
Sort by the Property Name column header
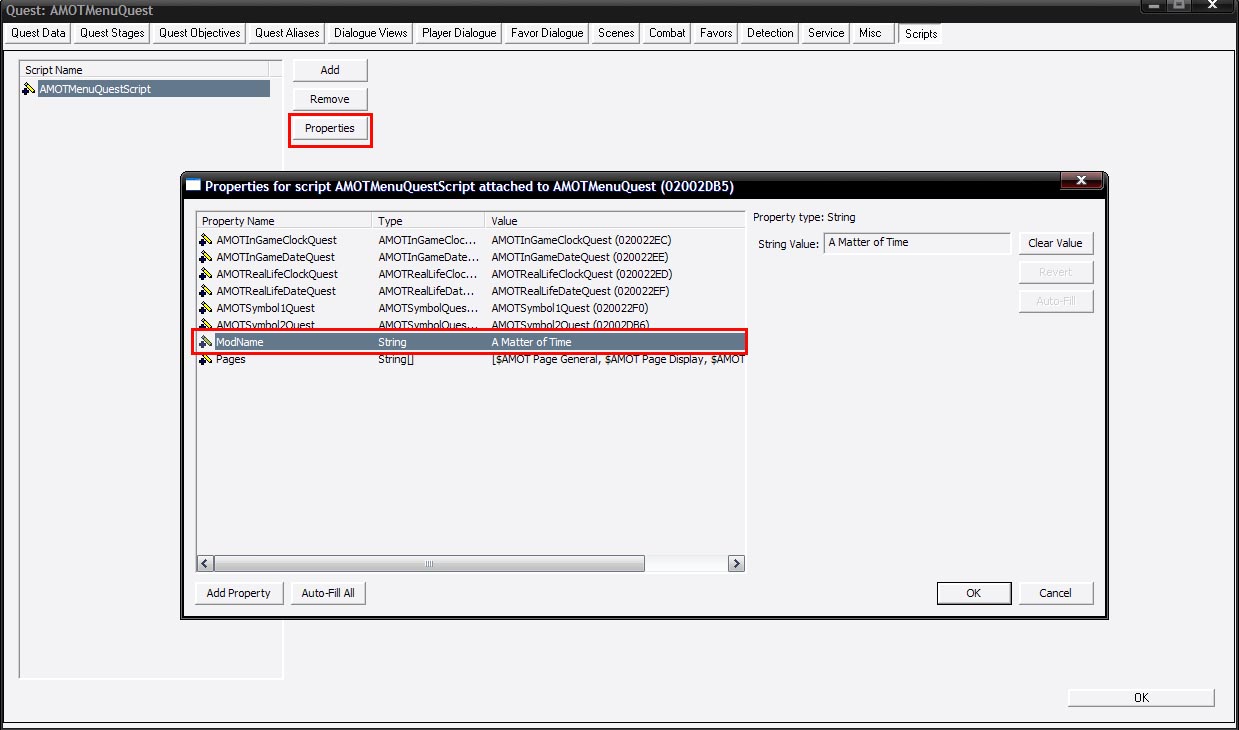pos(284,221)
